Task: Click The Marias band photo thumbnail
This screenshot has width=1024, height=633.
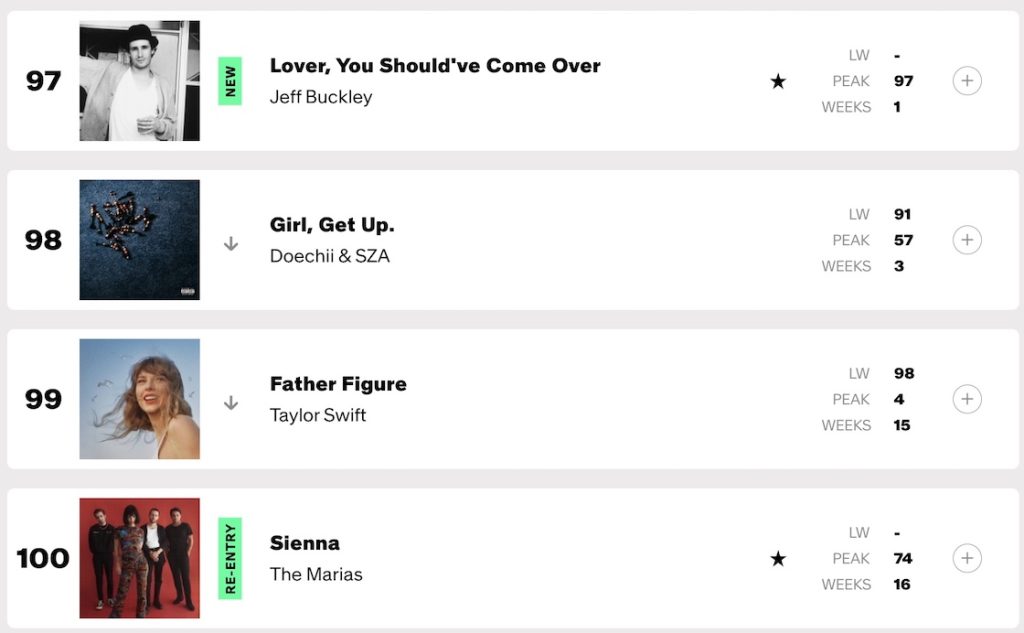Action: click(x=139, y=559)
